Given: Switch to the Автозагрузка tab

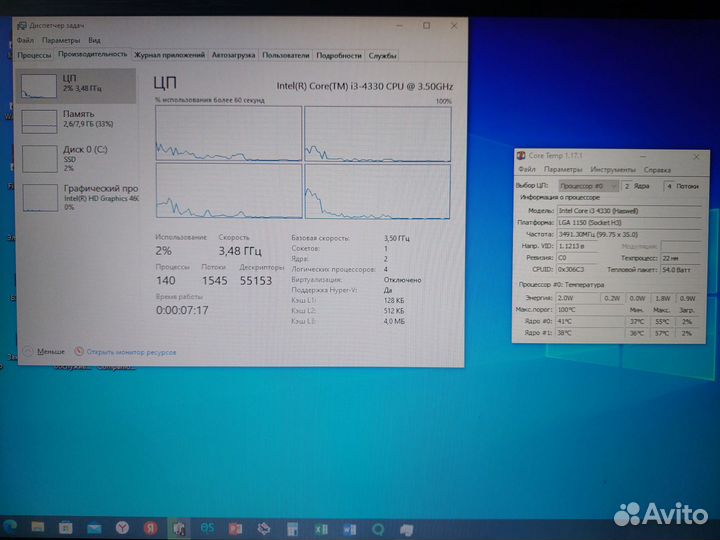Looking at the screenshot, I should click(233, 55).
